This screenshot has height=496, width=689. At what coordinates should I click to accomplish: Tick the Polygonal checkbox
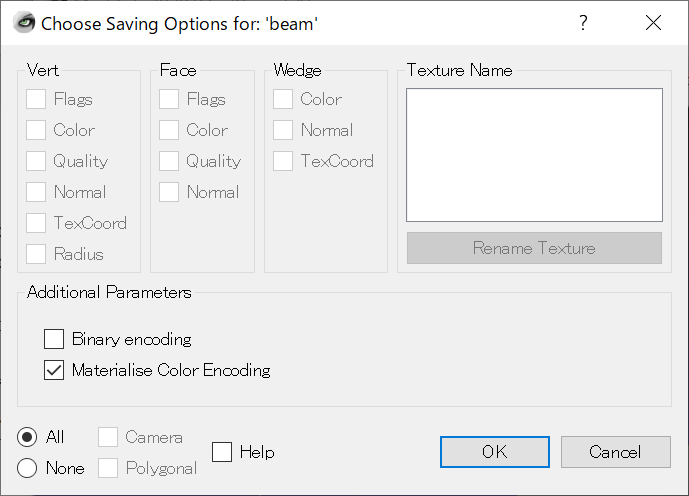108,468
